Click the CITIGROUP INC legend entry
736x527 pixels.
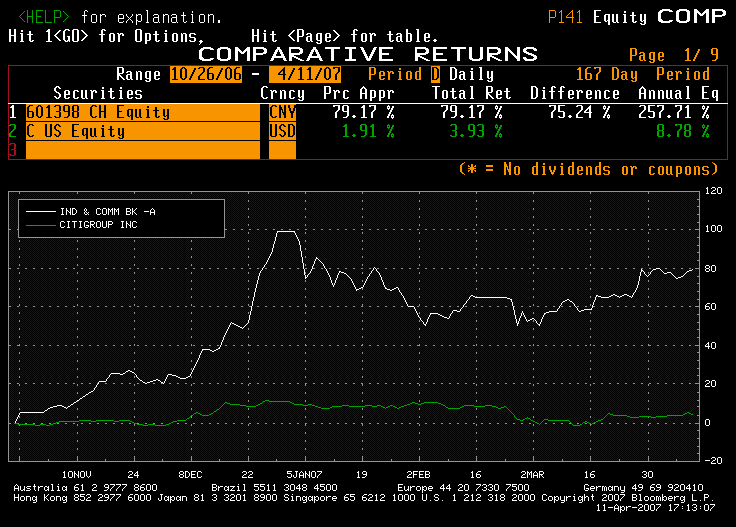pos(98,225)
